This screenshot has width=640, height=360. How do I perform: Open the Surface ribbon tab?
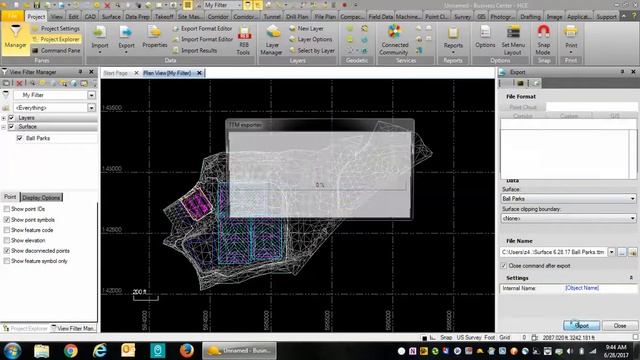(111, 17)
